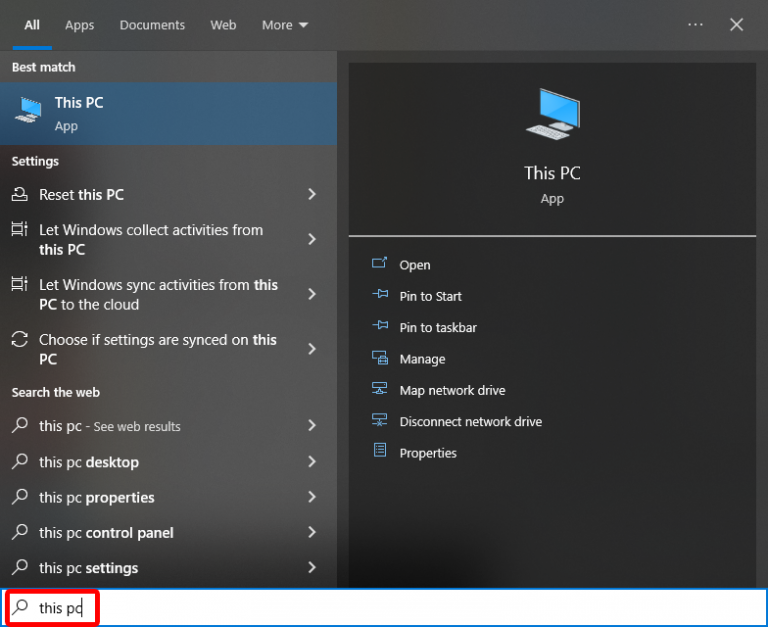
Task: Click the sync activities to cloud icon
Action: (20, 284)
